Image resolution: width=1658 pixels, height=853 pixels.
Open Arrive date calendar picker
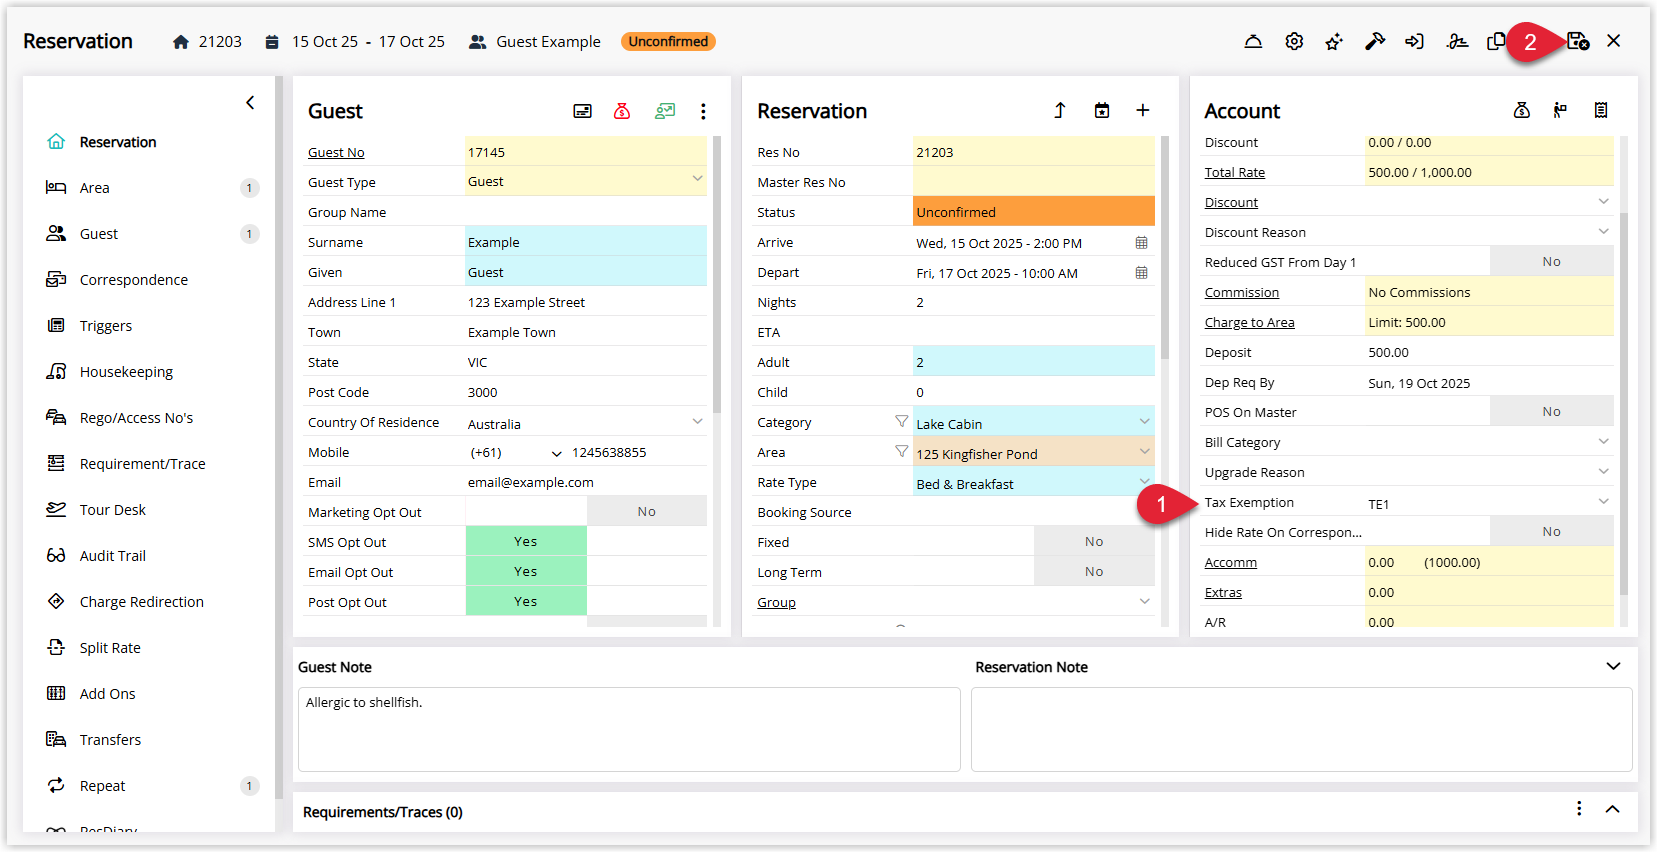pyautogui.click(x=1142, y=243)
